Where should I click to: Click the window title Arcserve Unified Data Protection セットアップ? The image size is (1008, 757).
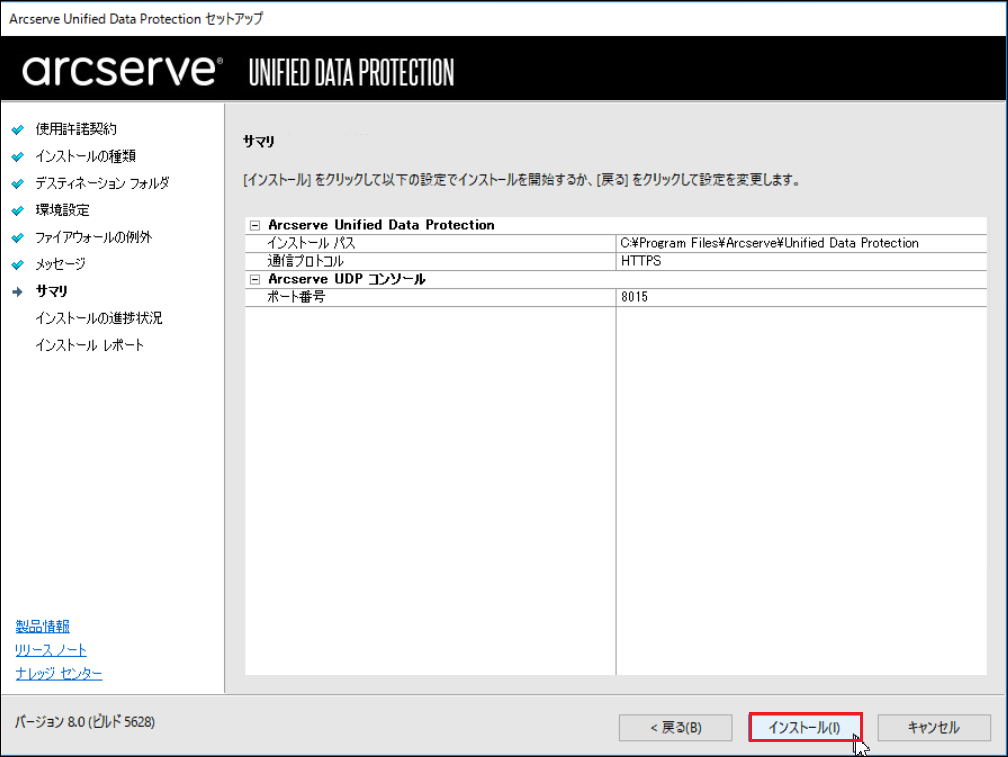[136, 19]
